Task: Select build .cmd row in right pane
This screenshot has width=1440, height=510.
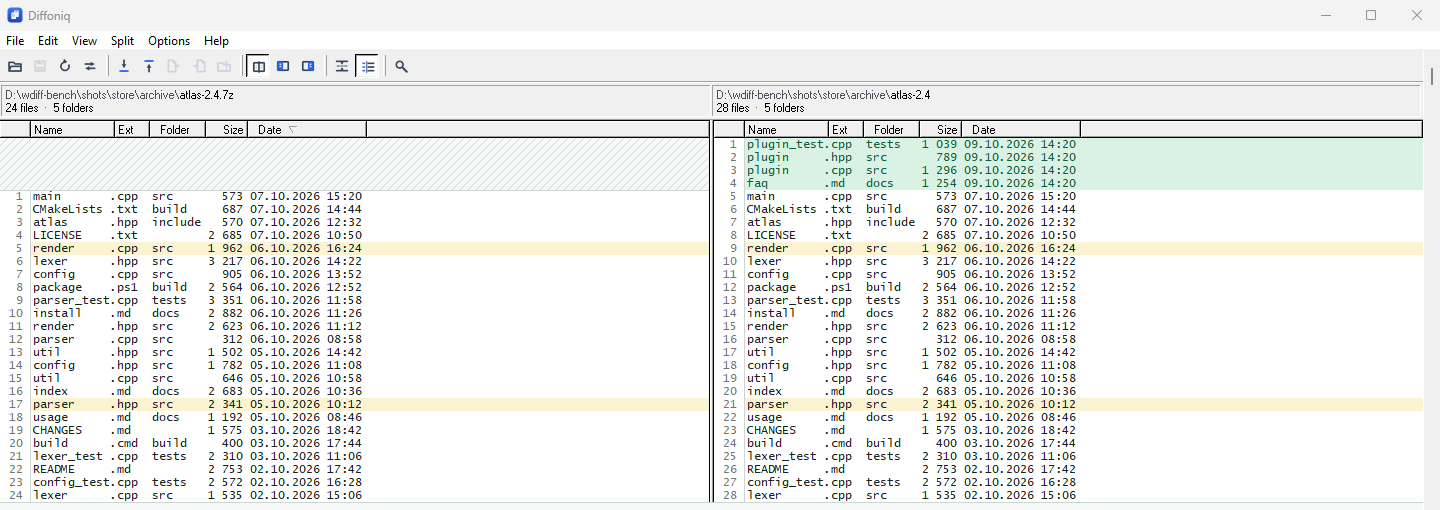Action: tap(1067, 443)
